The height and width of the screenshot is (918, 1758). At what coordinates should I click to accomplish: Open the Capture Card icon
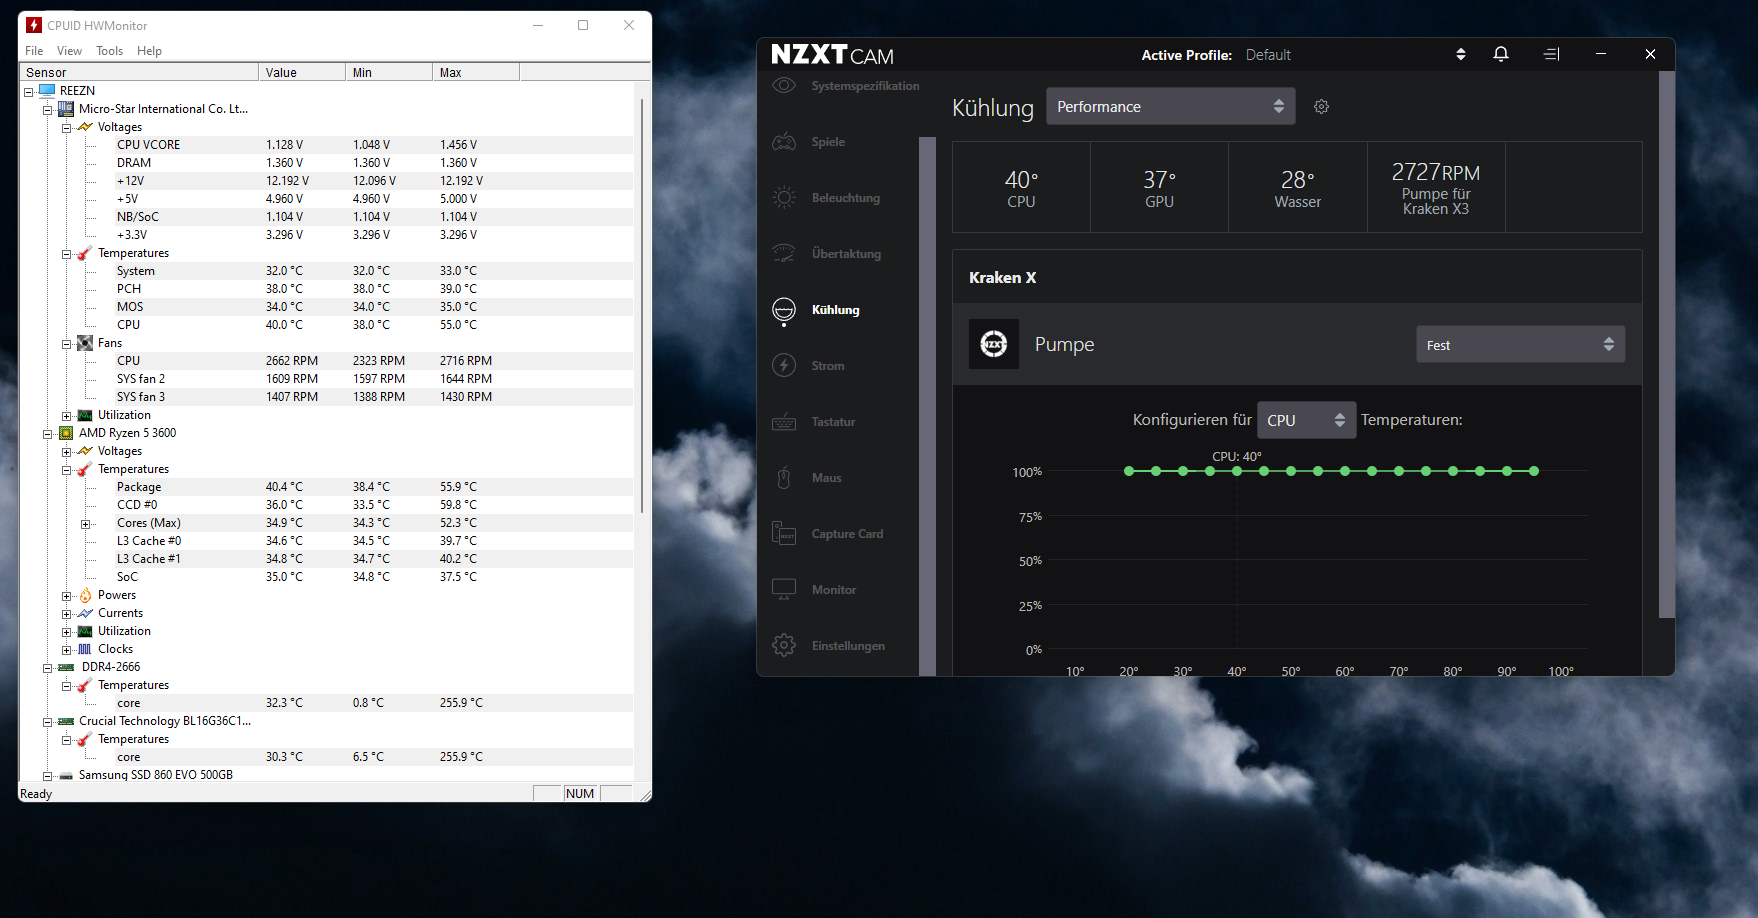784,534
